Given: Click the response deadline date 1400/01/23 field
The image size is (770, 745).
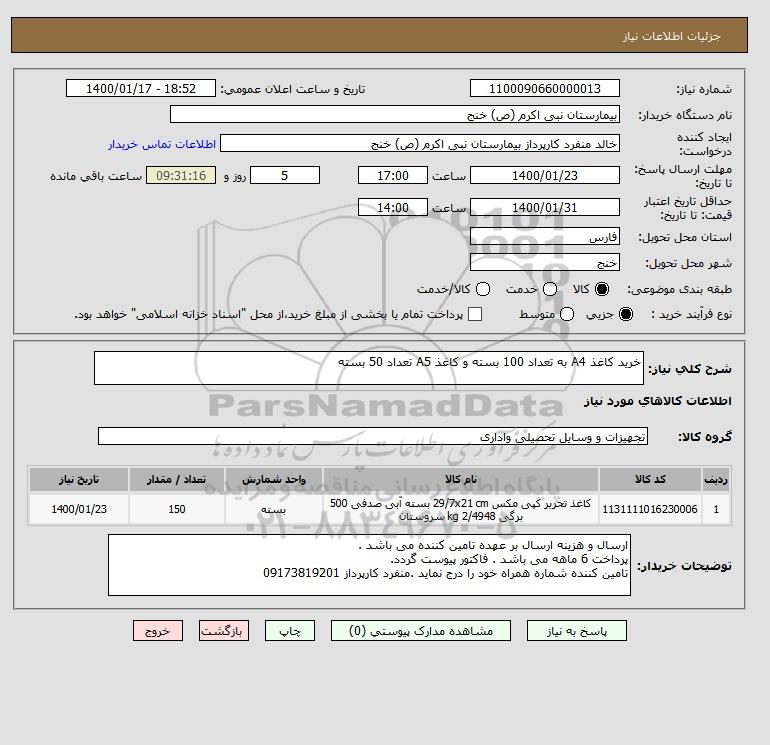Looking at the screenshot, I should tap(545, 175).
